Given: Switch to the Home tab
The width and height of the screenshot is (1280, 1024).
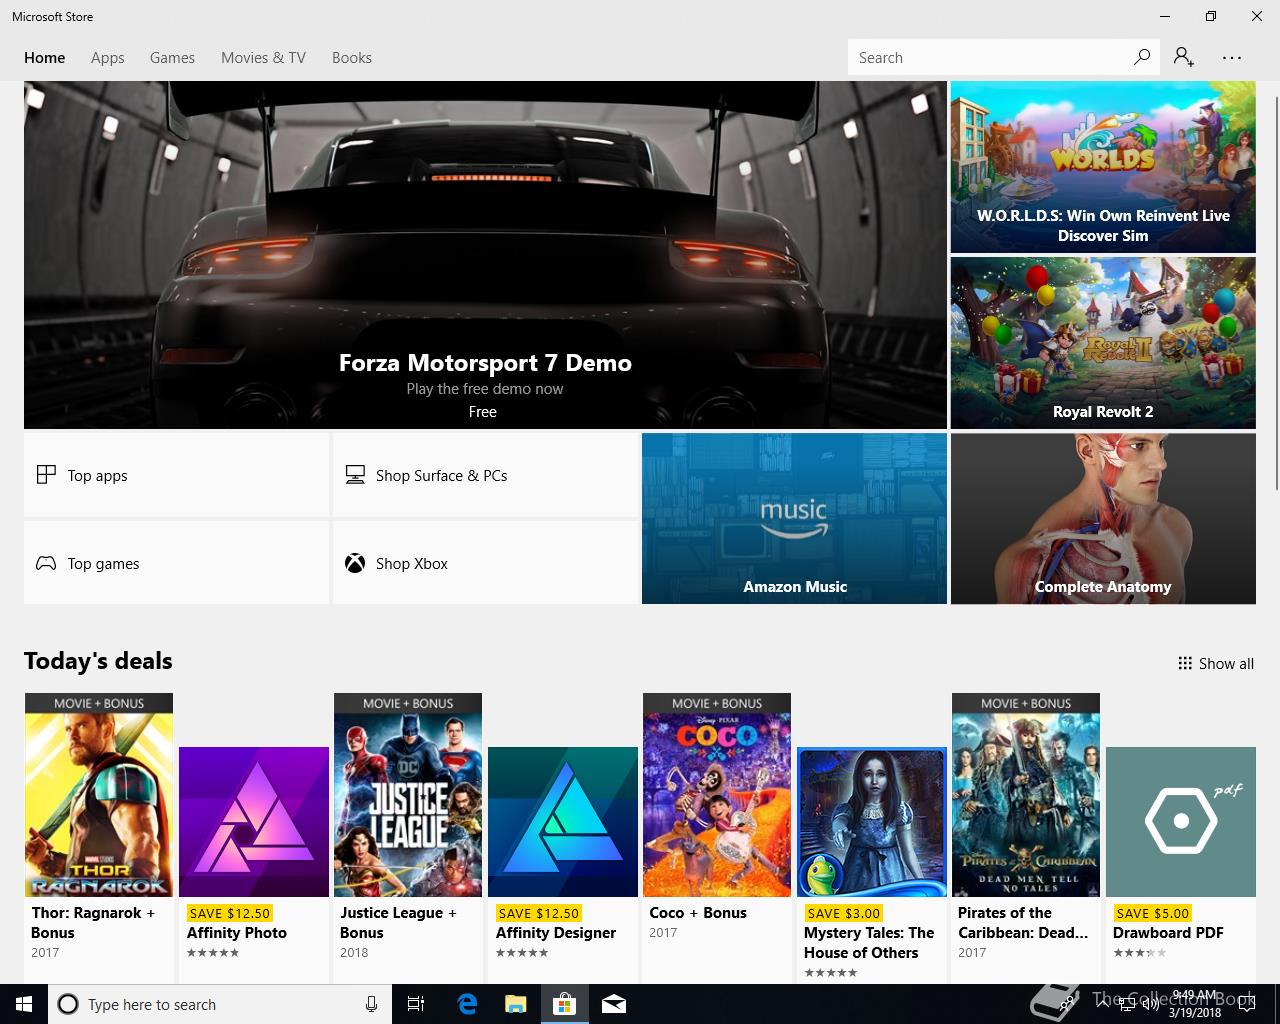Looking at the screenshot, I should coord(45,58).
